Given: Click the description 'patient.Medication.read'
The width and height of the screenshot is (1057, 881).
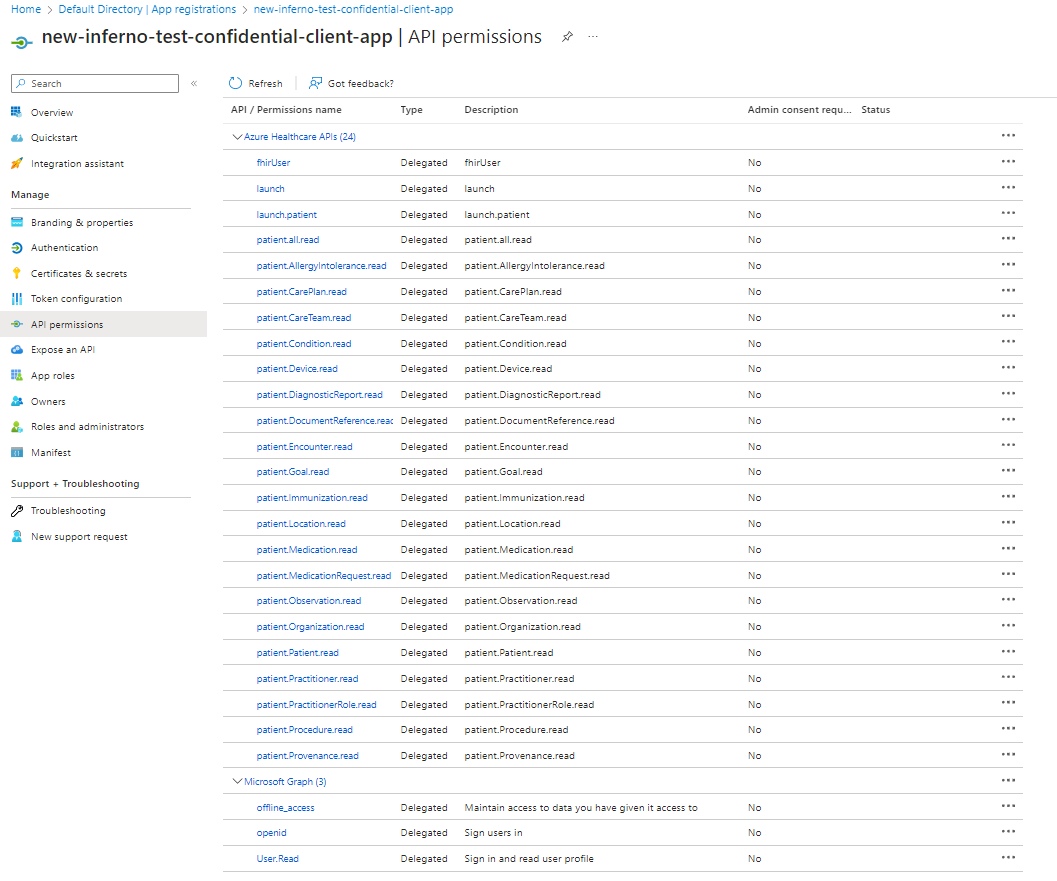Looking at the screenshot, I should 518,550.
